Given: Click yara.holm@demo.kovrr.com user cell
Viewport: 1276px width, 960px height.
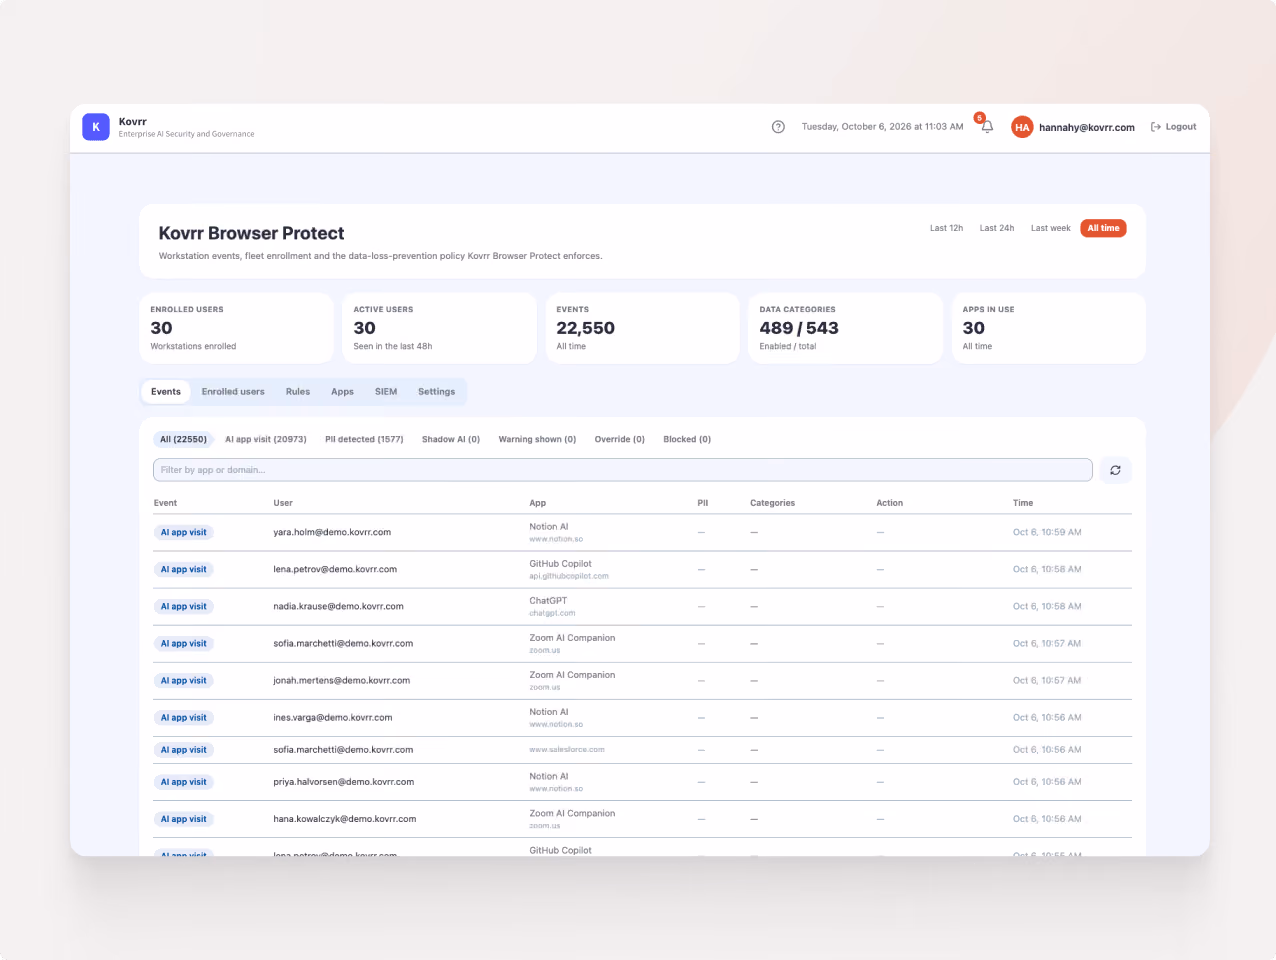Looking at the screenshot, I should pyautogui.click(x=332, y=533).
